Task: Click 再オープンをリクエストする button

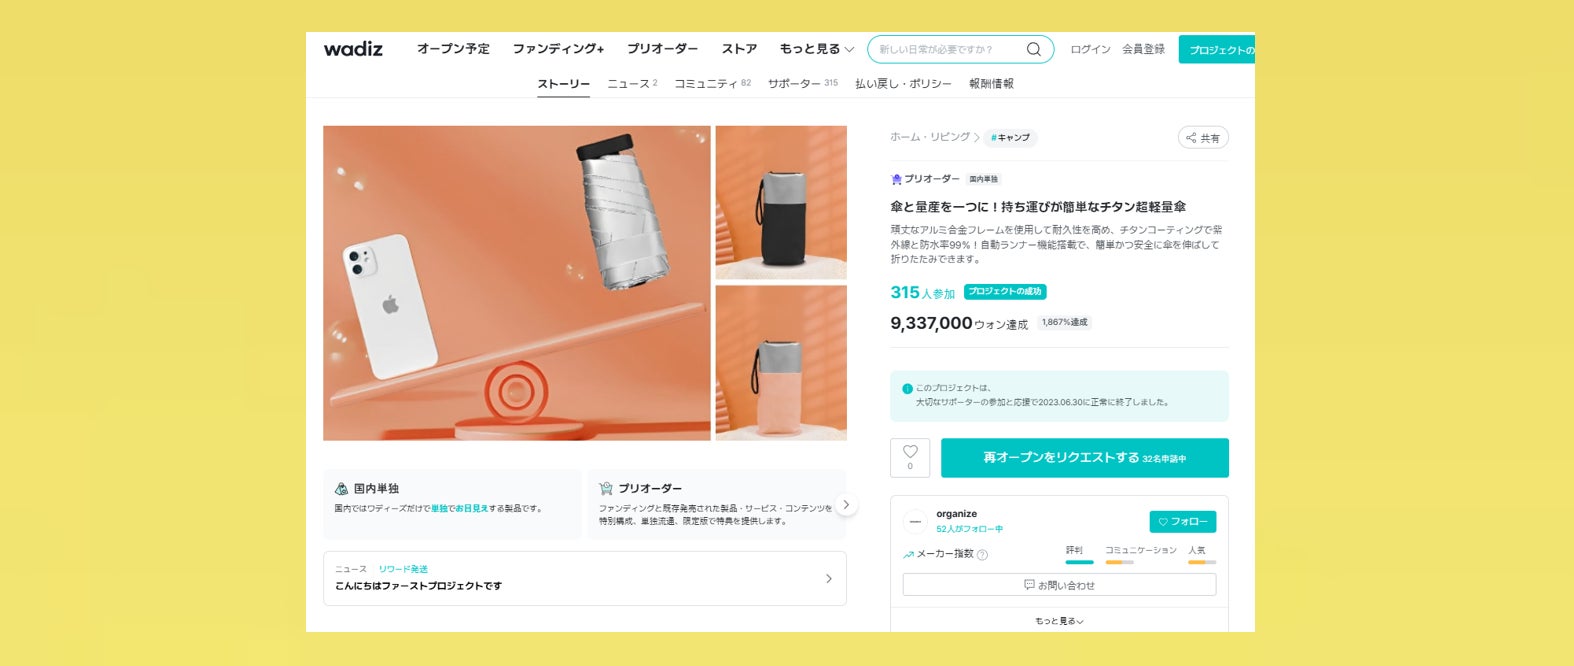Action: click(x=1085, y=458)
